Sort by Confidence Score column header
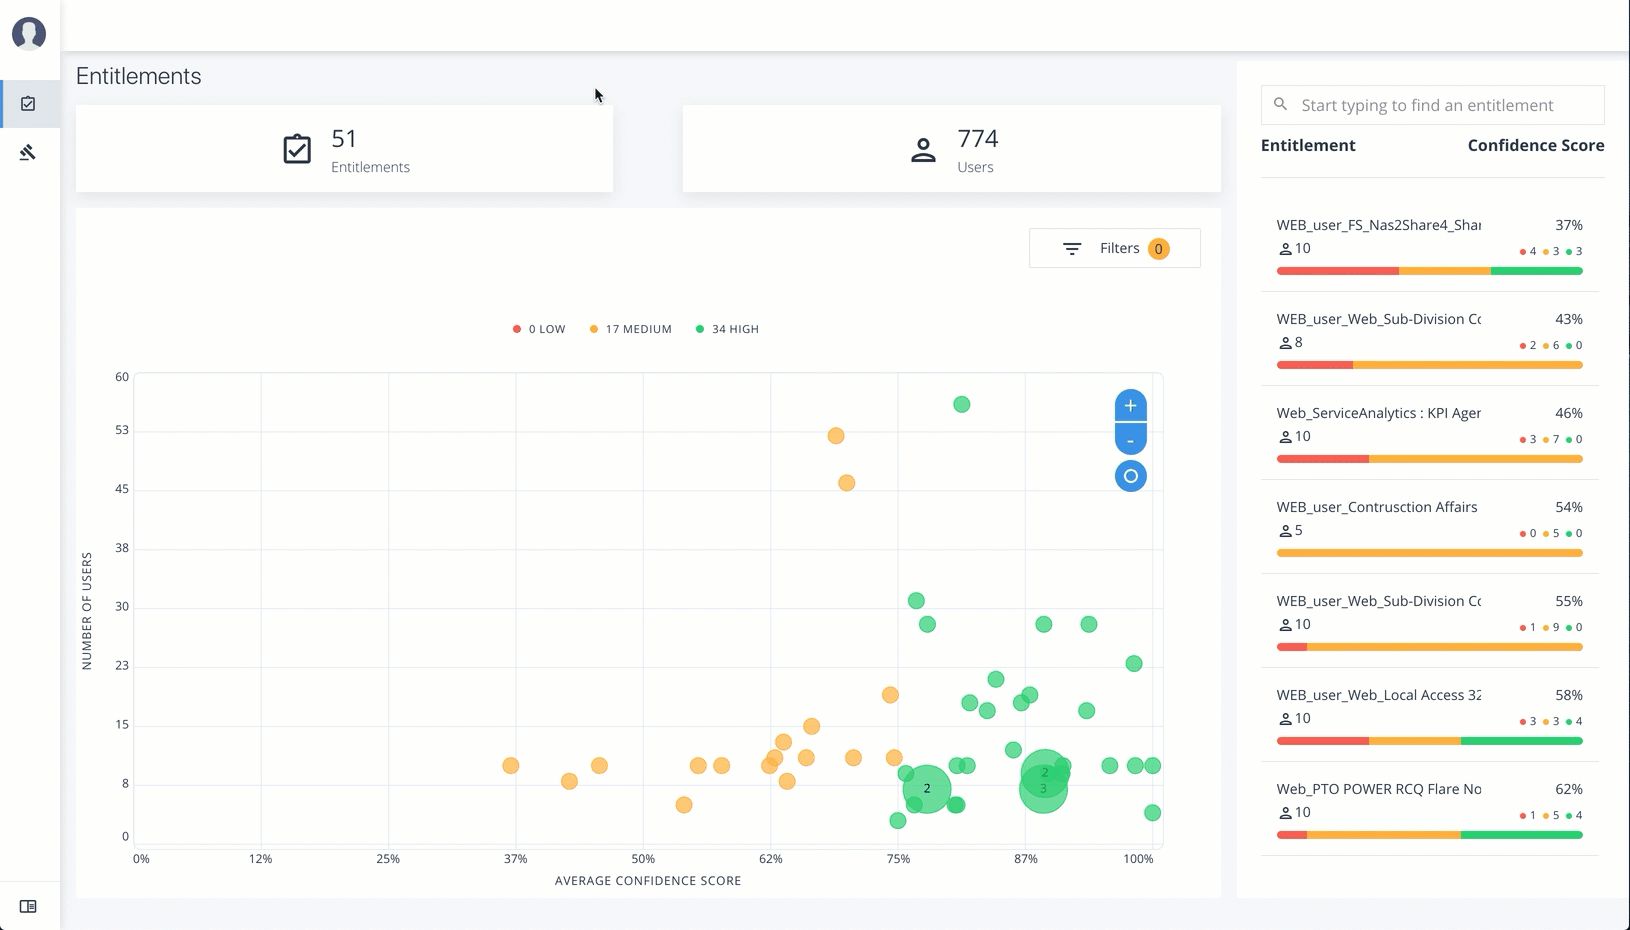The height and width of the screenshot is (930, 1630). (1535, 145)
